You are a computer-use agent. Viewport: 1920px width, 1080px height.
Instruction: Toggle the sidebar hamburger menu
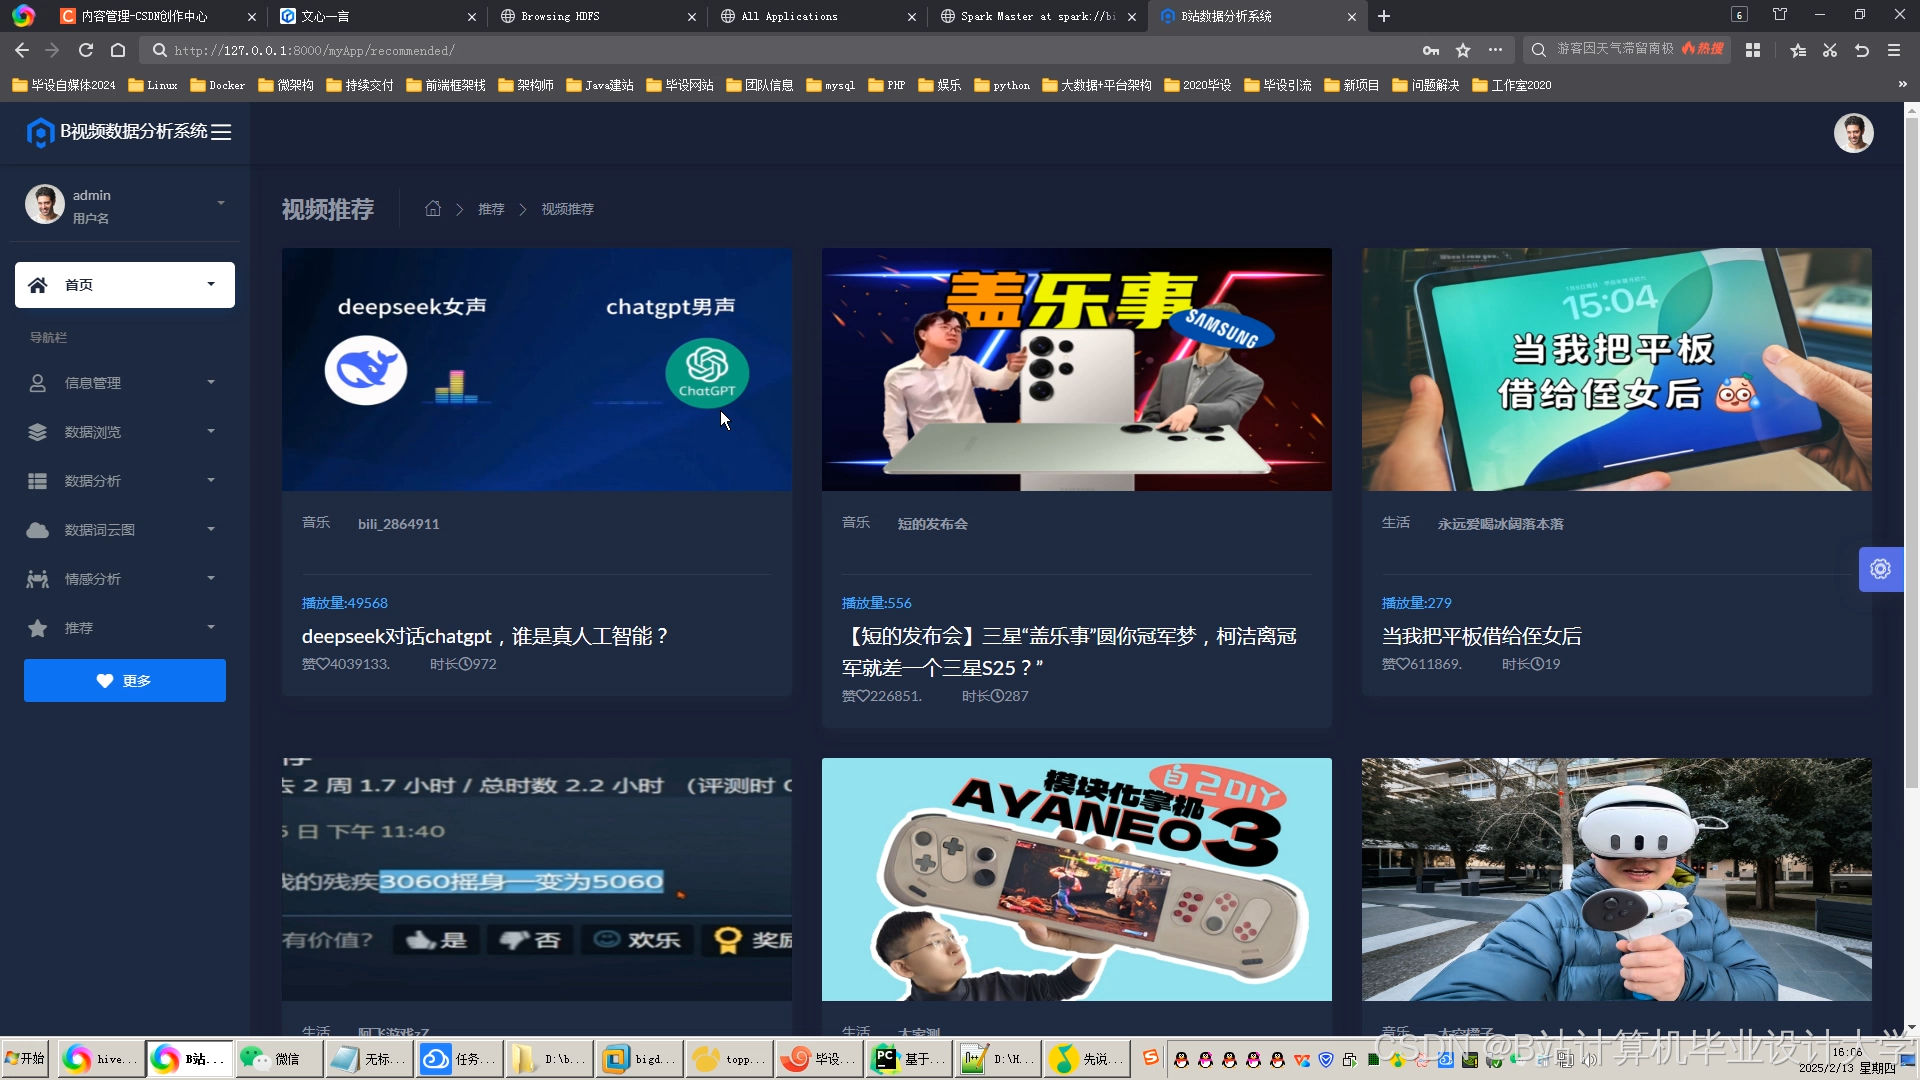pyautogui.click(x=221, y=132)
